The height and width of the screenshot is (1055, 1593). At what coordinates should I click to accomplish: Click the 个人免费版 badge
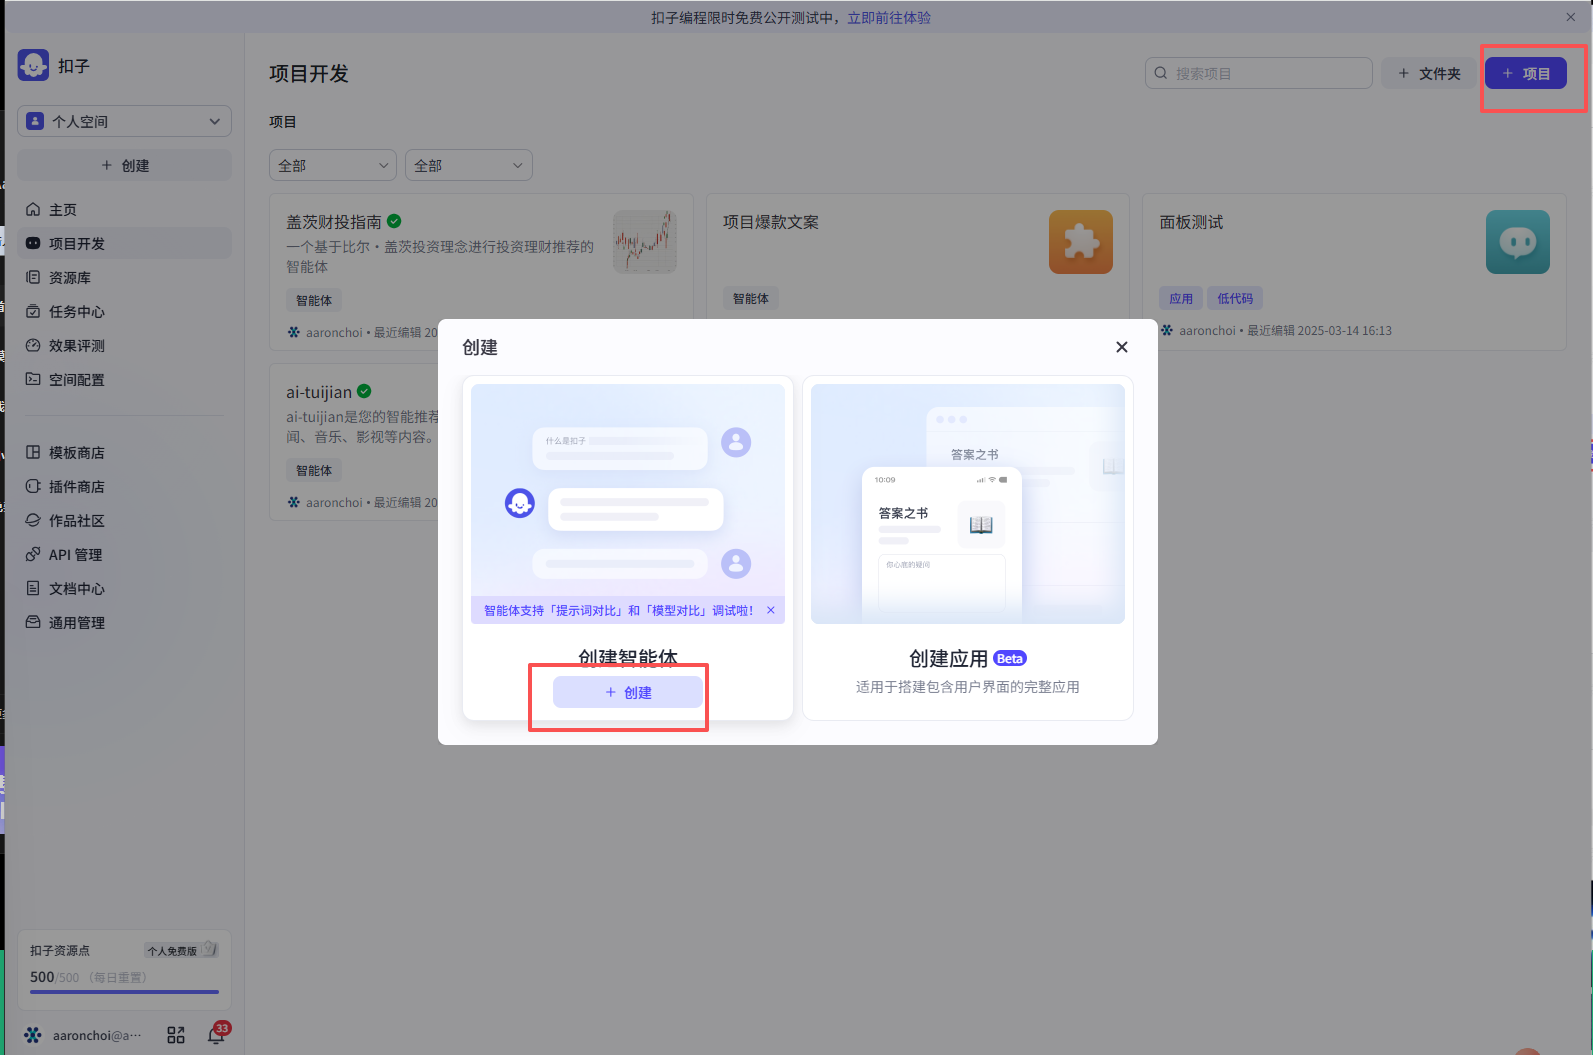click(181, 950)
